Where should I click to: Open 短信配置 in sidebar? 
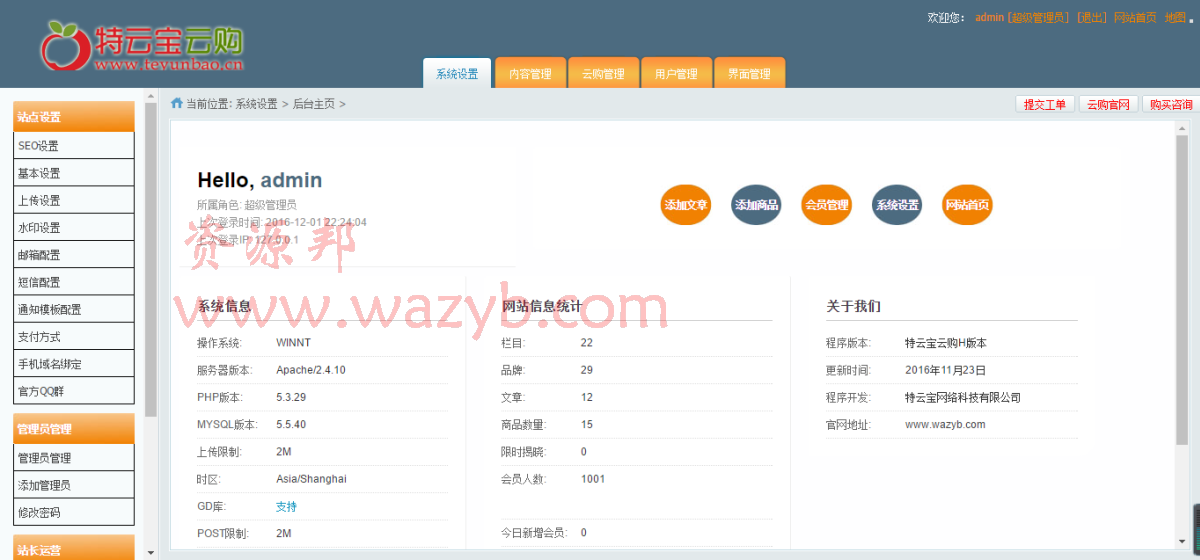[x=74, y=282]
